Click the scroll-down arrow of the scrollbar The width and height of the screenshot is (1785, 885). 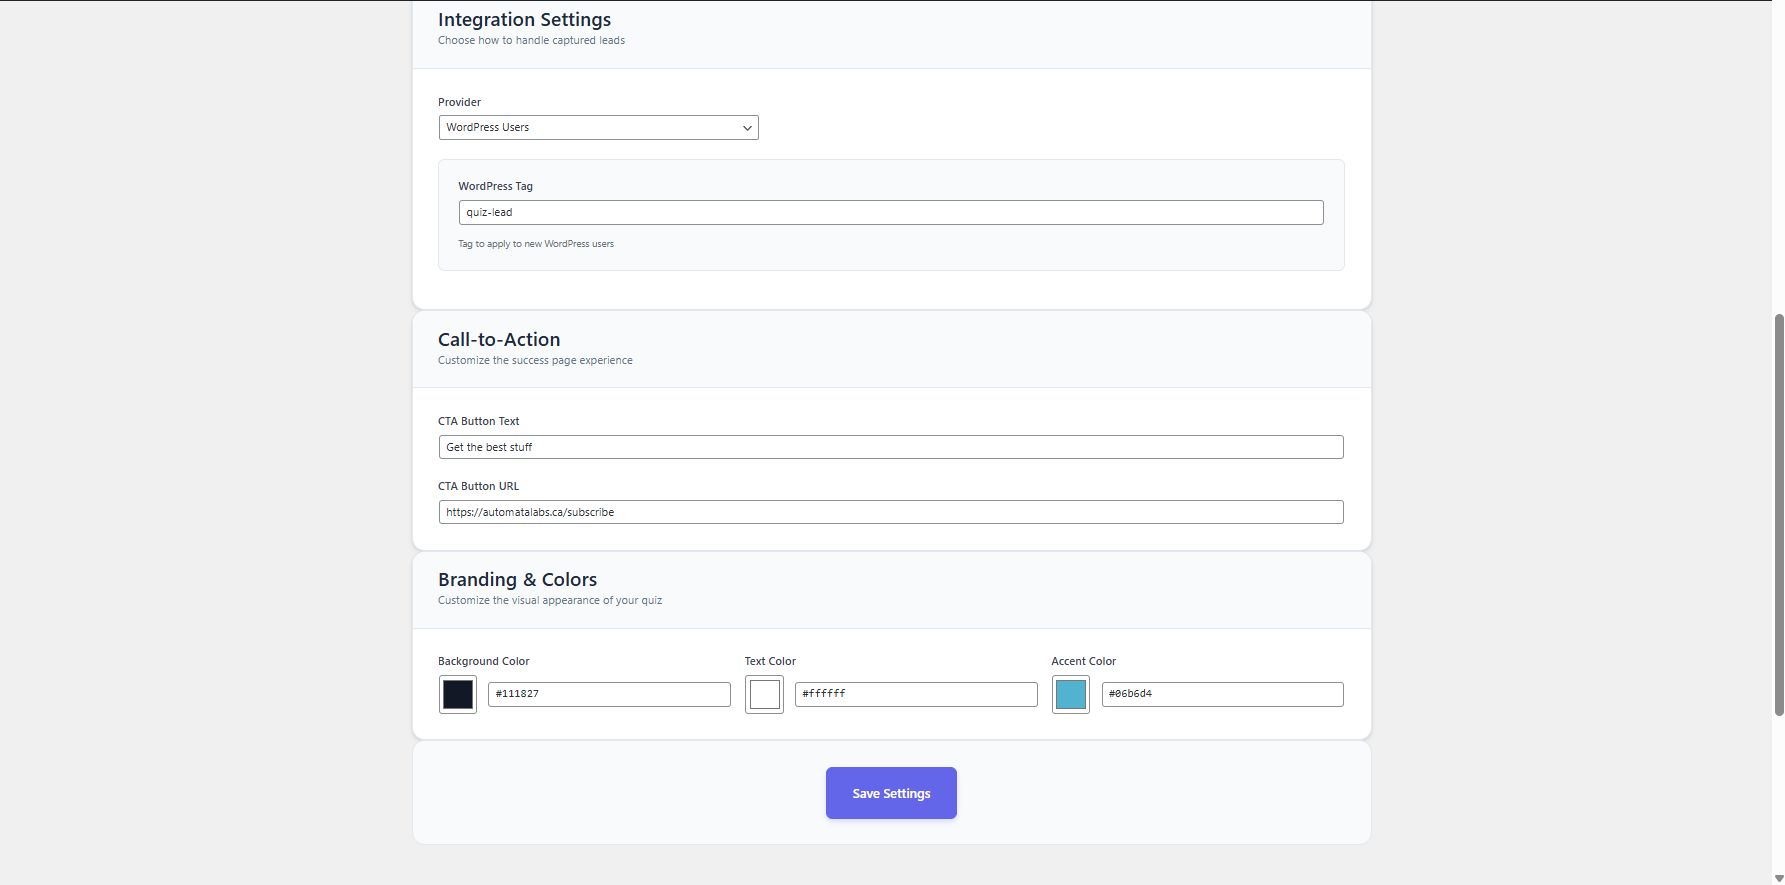(1779, 878)
